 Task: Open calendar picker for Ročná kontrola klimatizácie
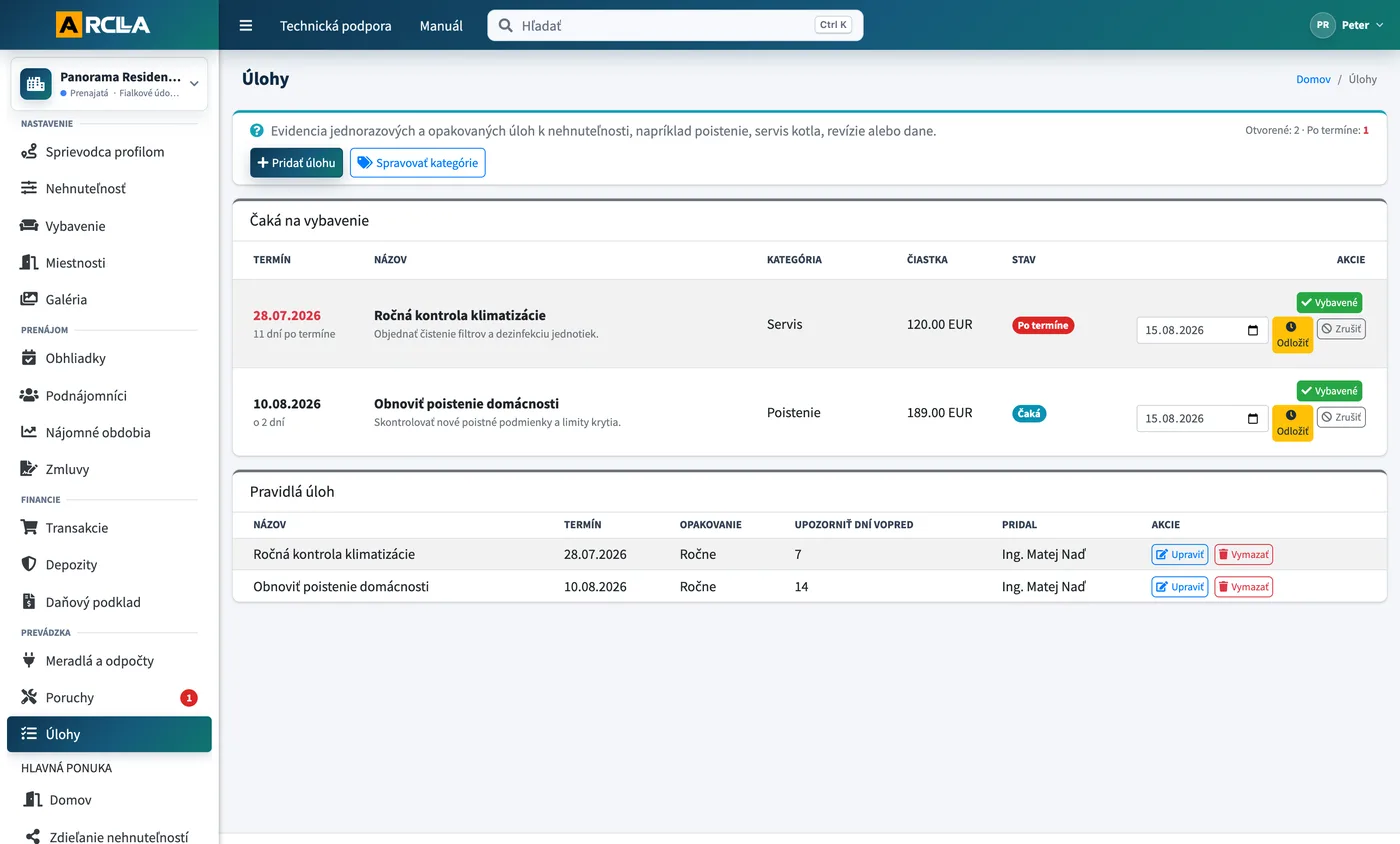1253,330
